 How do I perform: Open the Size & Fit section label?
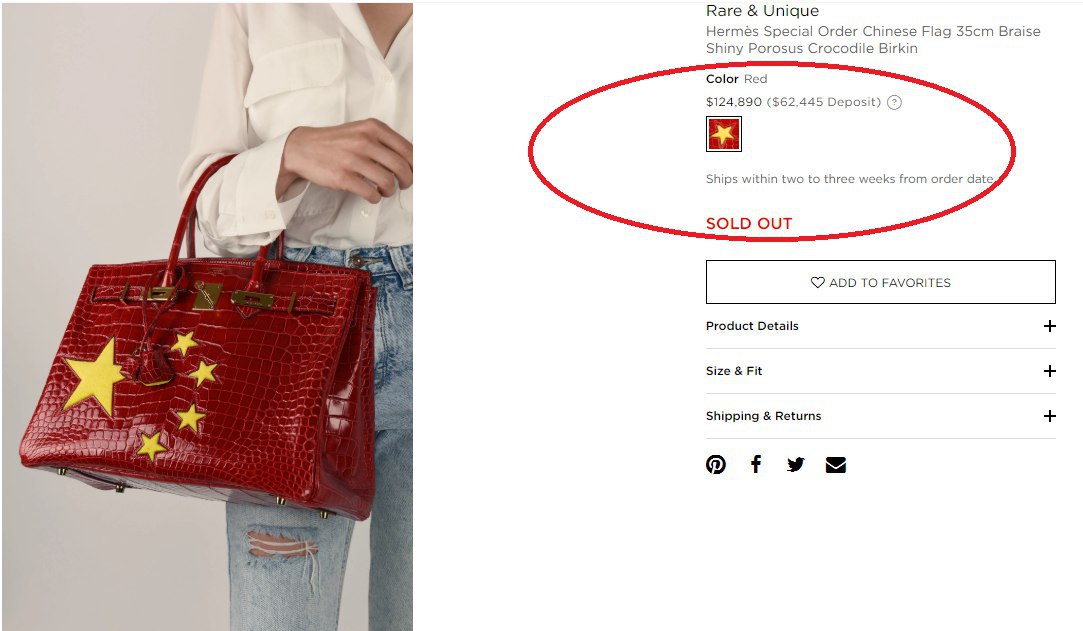click(x=734, y=371)
